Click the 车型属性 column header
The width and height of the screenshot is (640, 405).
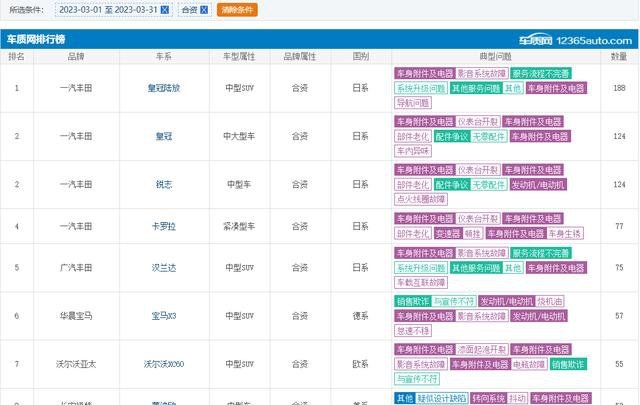tap(239, 56)
